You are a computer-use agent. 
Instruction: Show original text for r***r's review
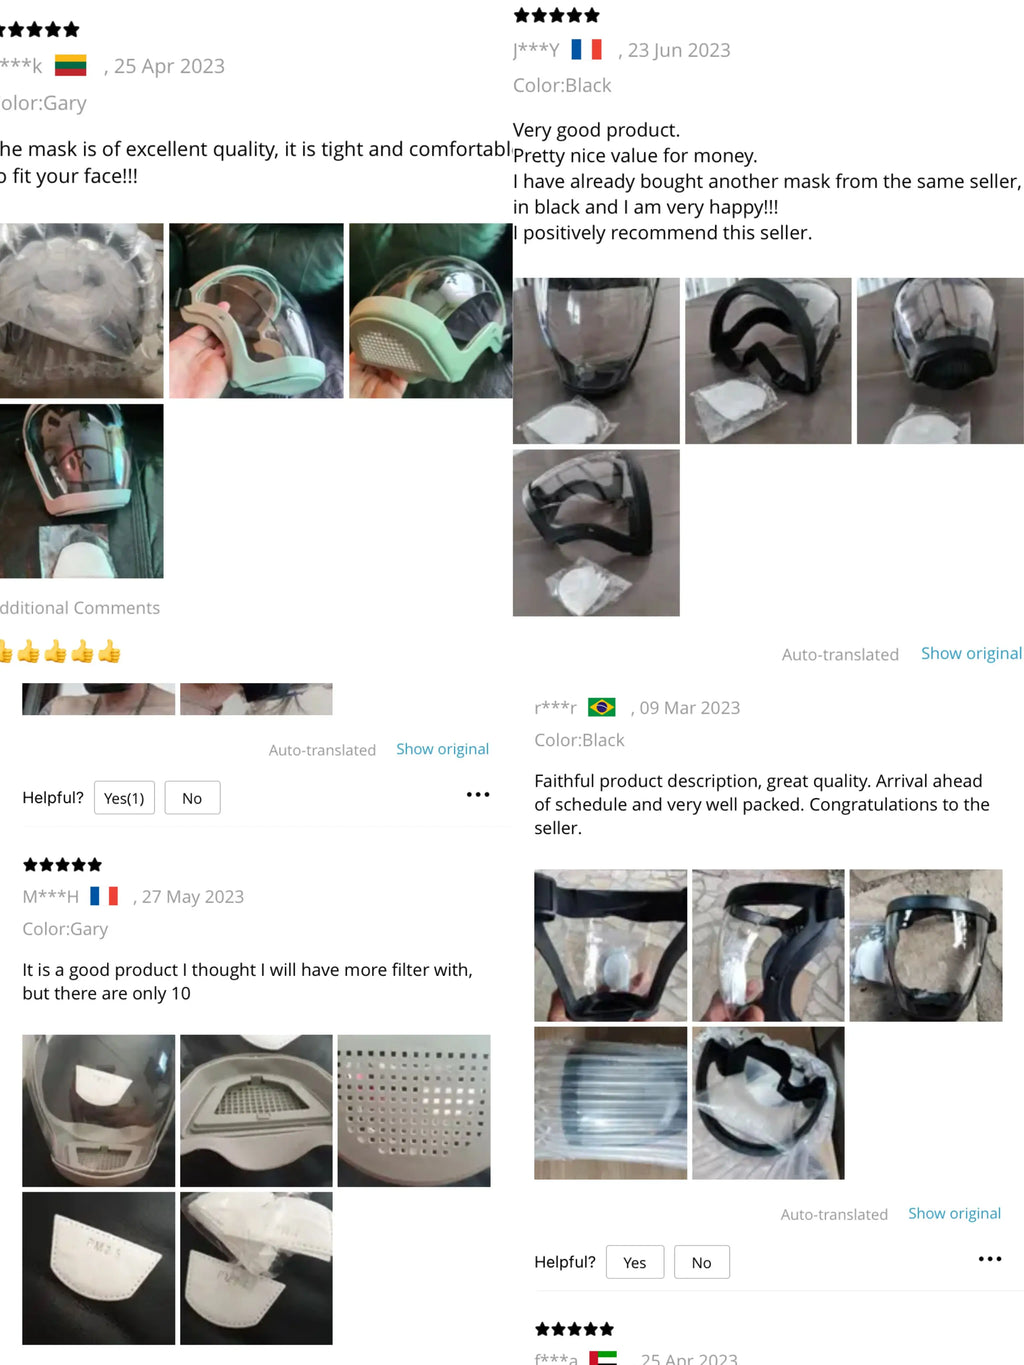click(954, 1213)
